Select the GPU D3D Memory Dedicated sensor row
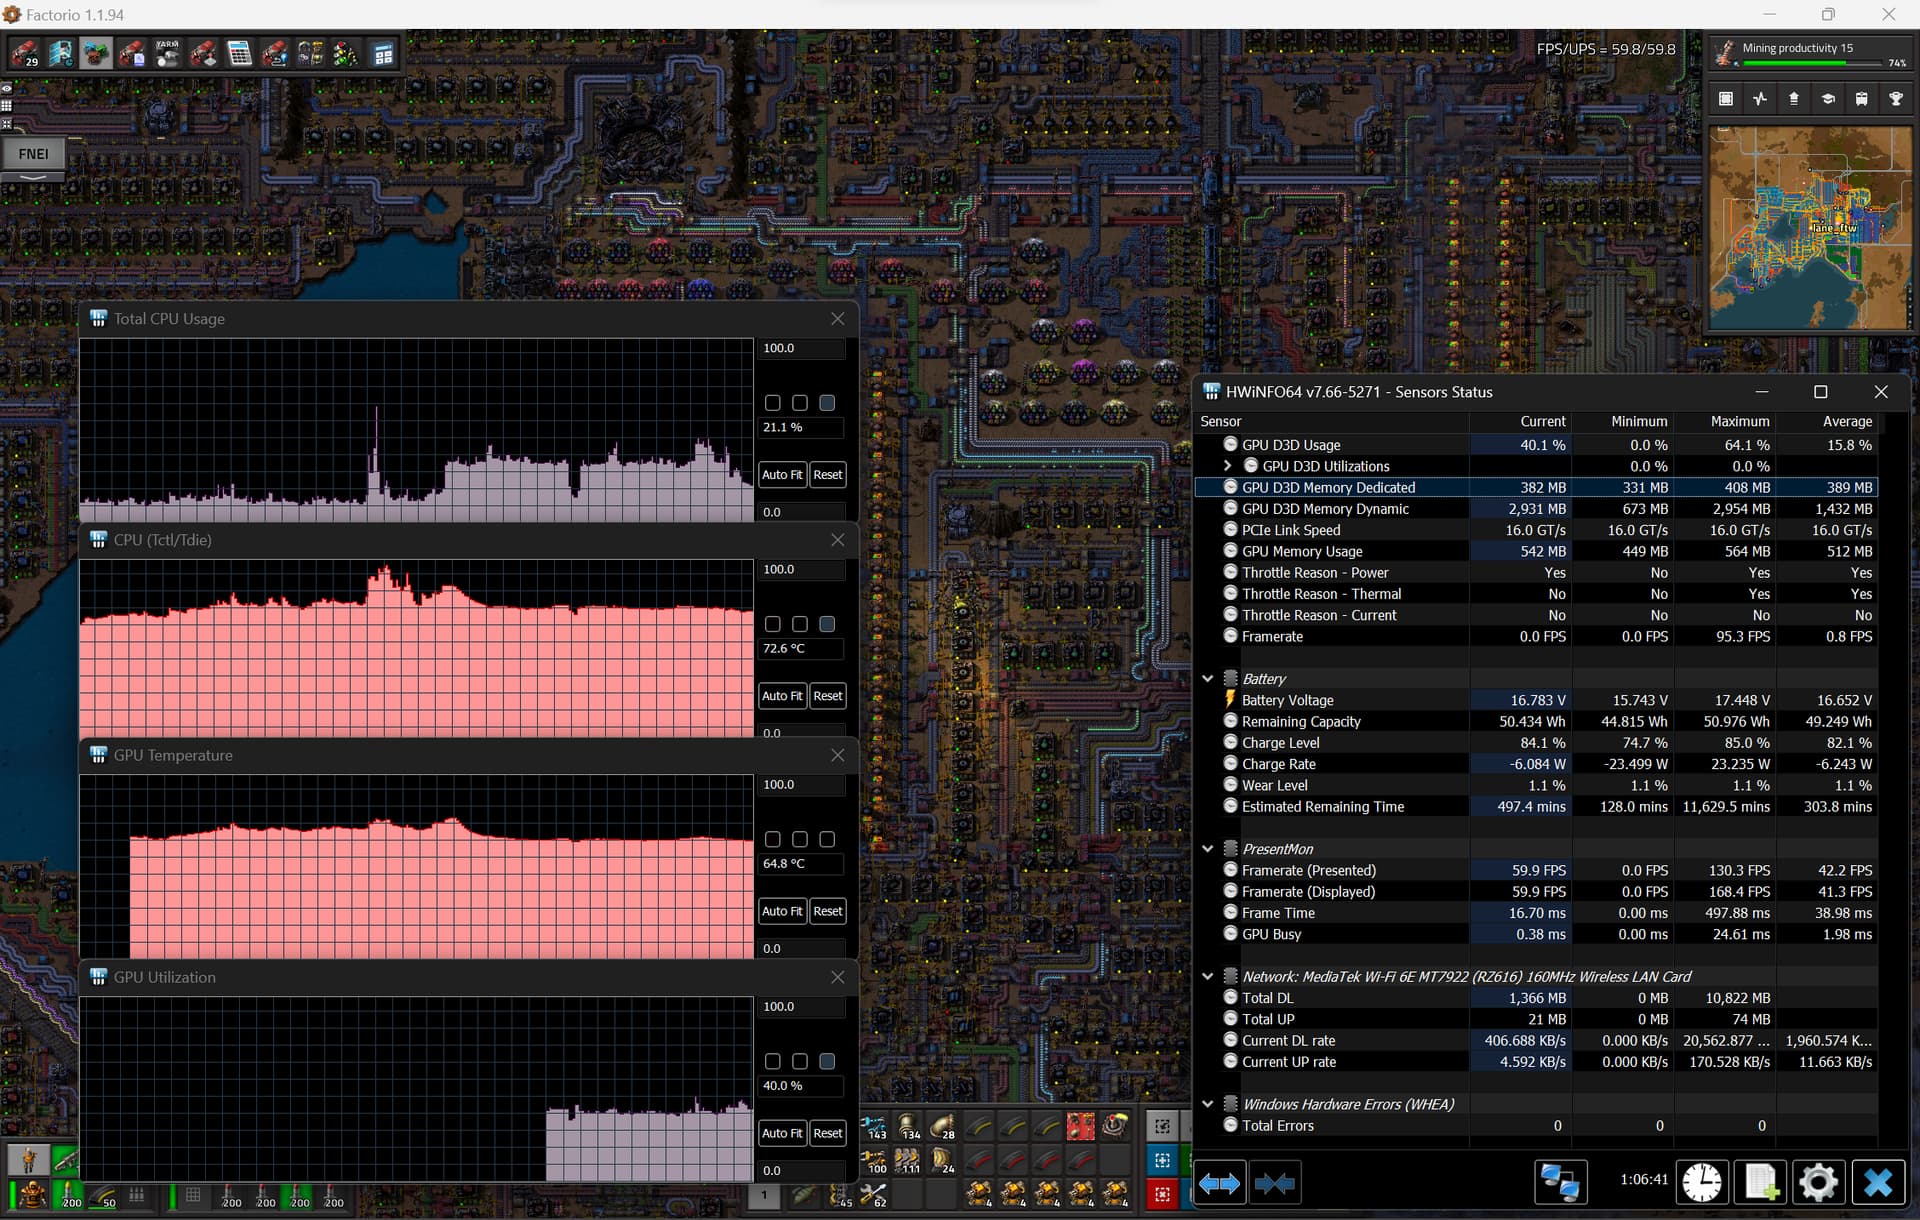The height and width of the screenshot is (1220, 1920). click(x=1536, y=487)
